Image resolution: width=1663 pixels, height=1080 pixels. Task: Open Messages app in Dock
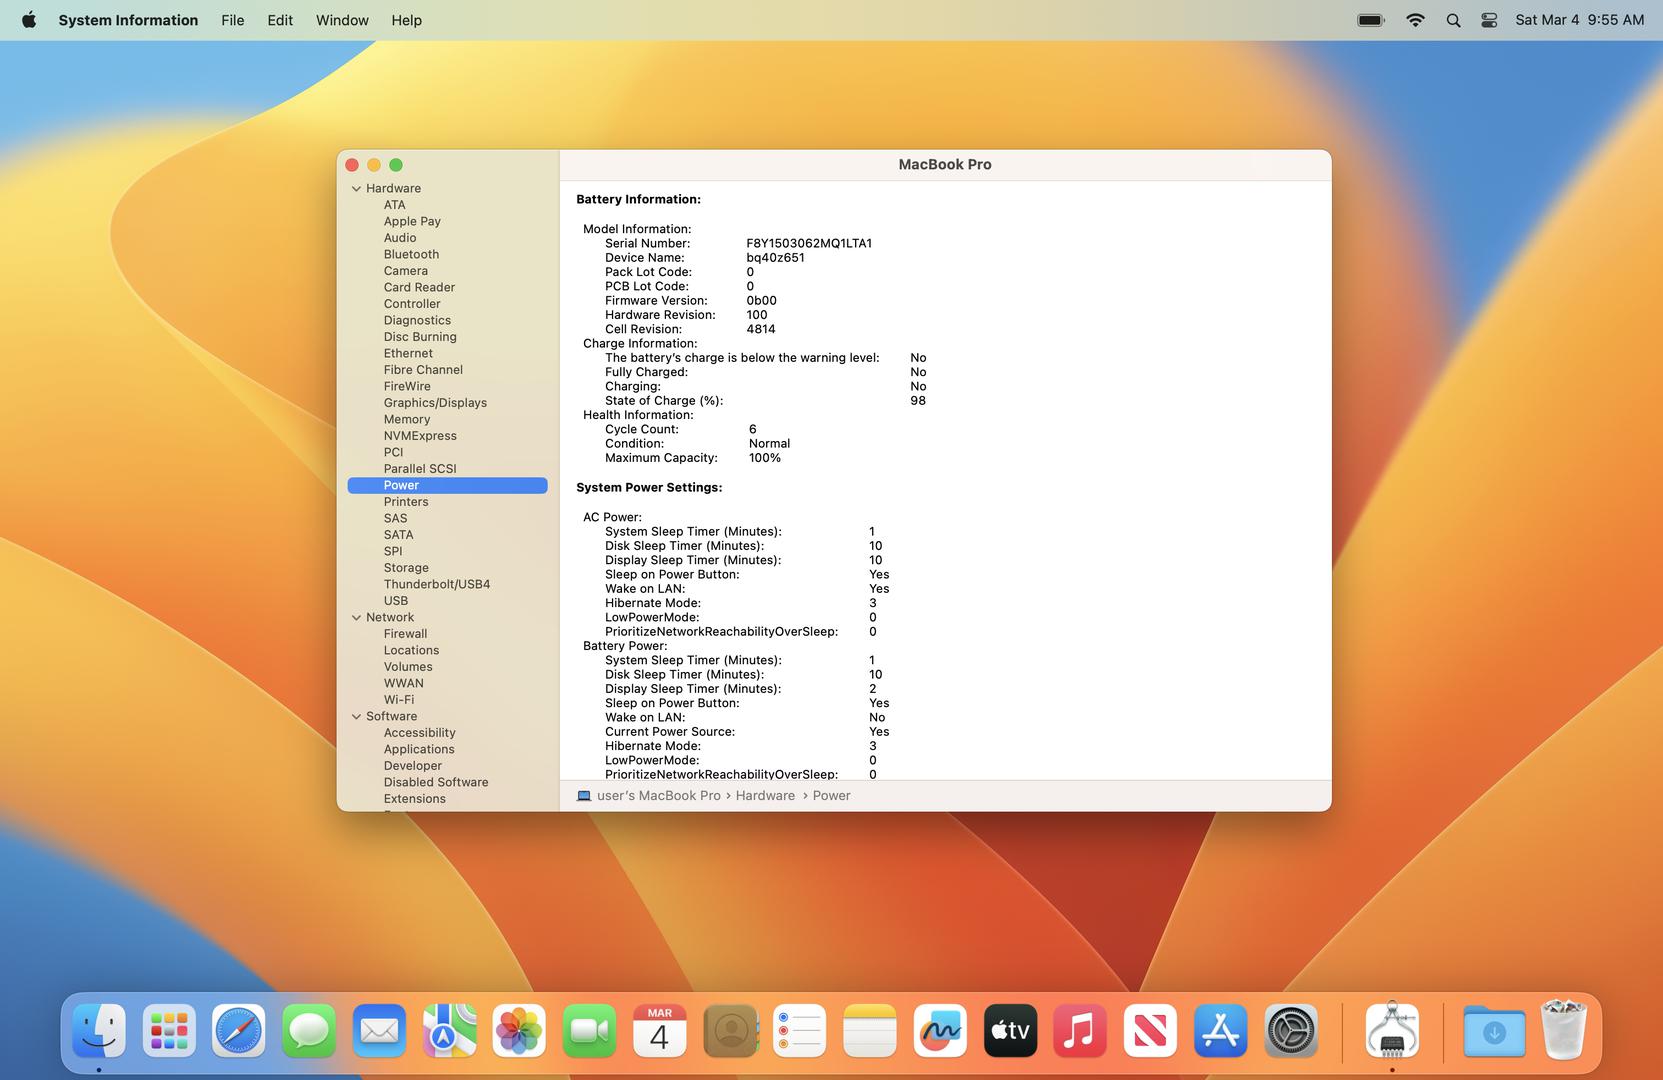(309, 1031)
